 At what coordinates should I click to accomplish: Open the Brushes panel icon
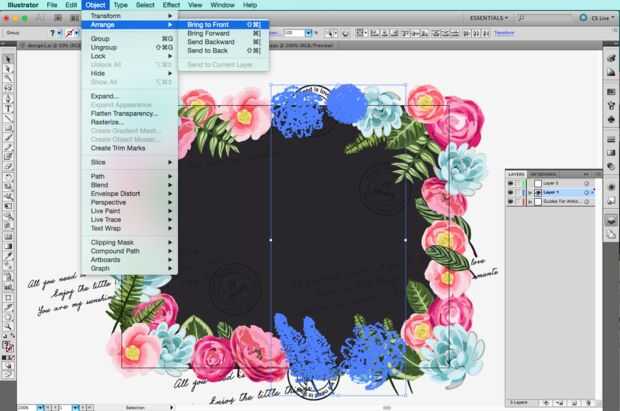[611, 105]
